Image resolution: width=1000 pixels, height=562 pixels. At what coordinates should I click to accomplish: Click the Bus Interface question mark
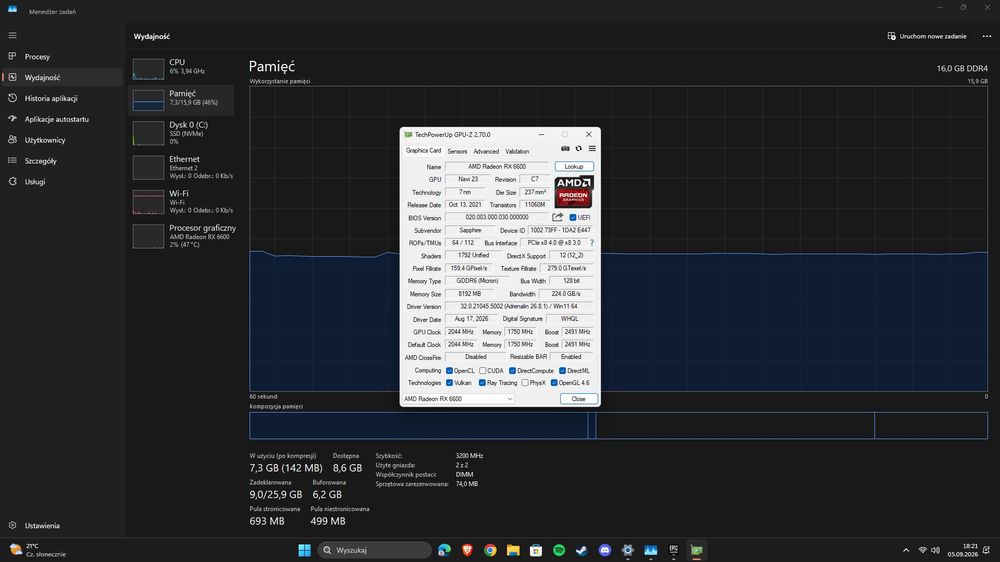click(x=592, y=243)
